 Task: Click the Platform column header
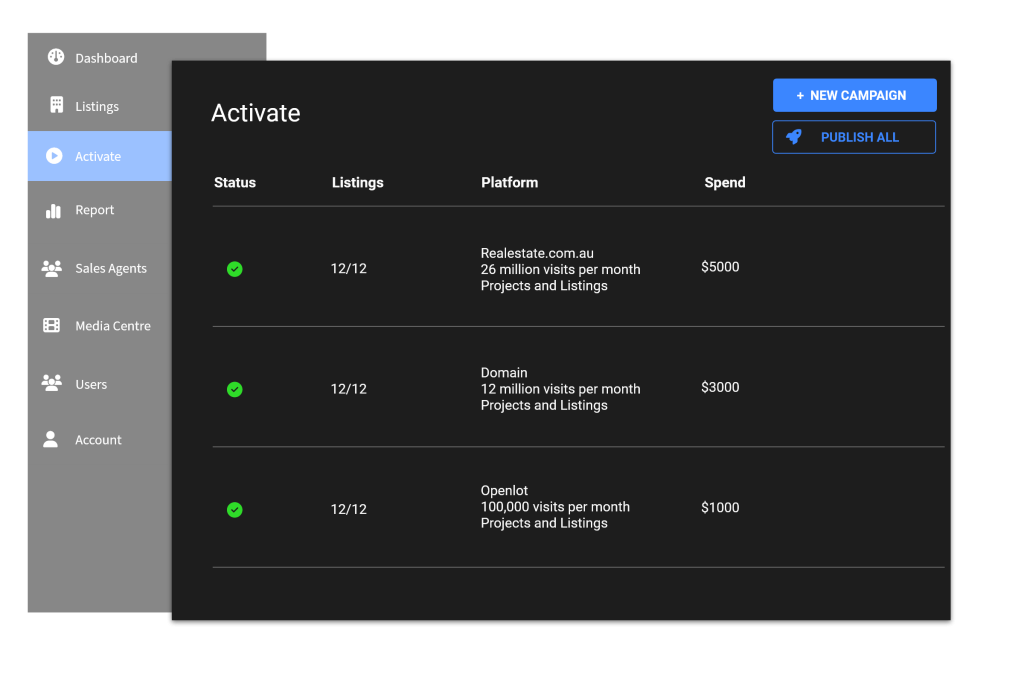pos(509,182)
